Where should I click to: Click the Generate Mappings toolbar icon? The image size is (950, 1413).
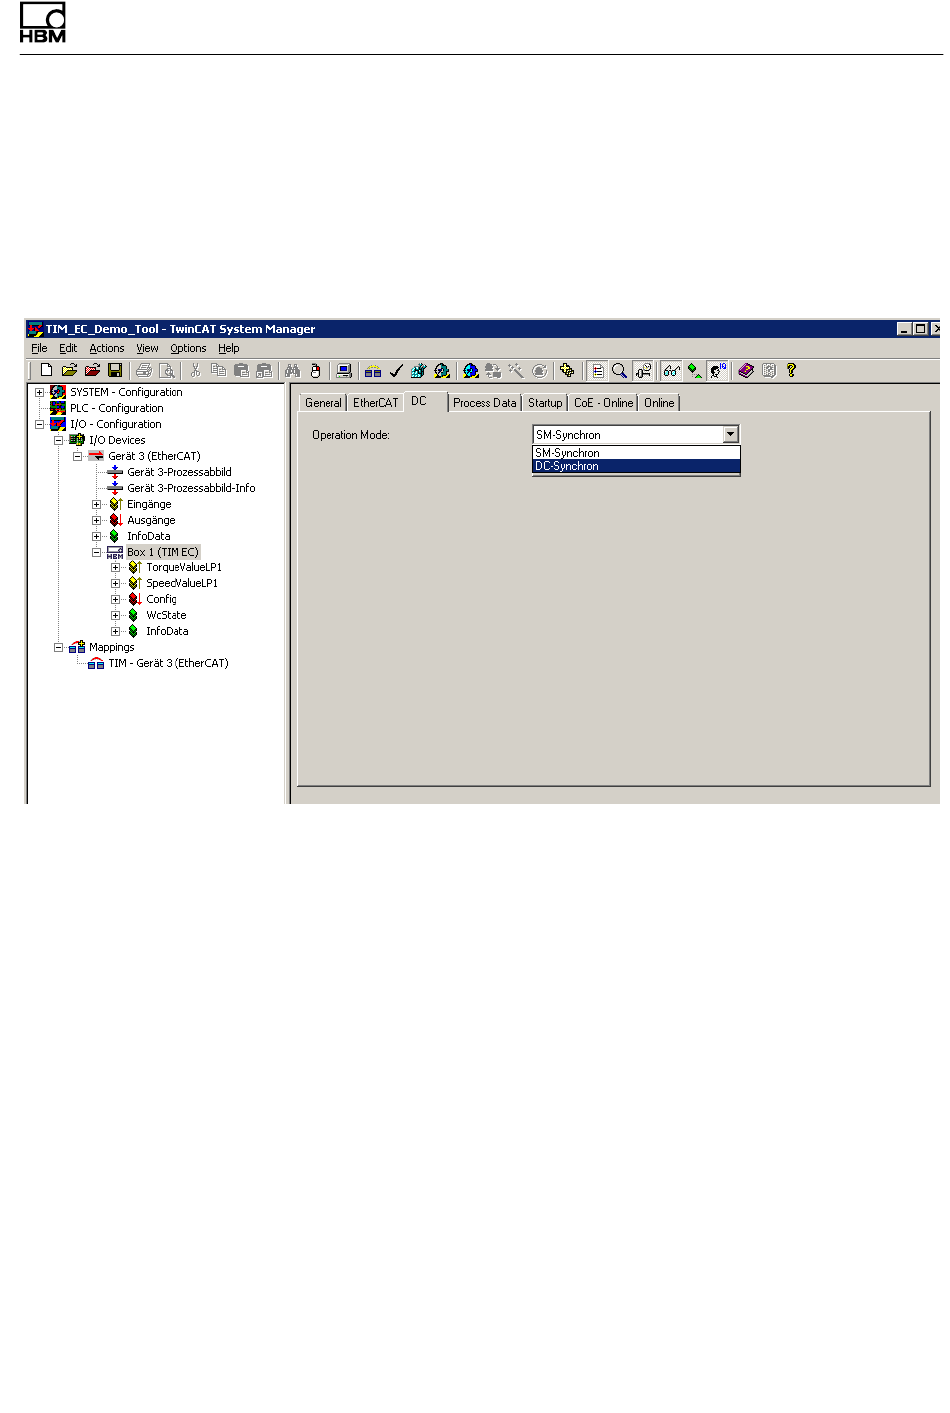pos(373,371)
